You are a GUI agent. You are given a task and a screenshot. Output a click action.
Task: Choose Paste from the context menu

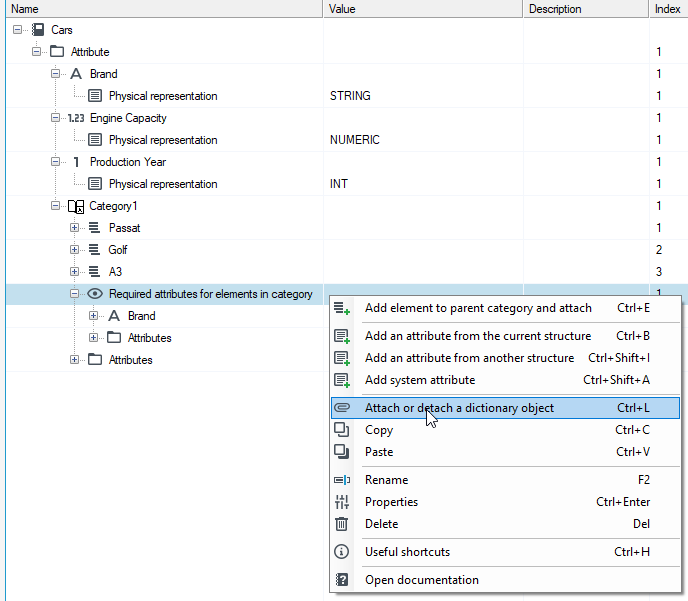pos(505,452)
